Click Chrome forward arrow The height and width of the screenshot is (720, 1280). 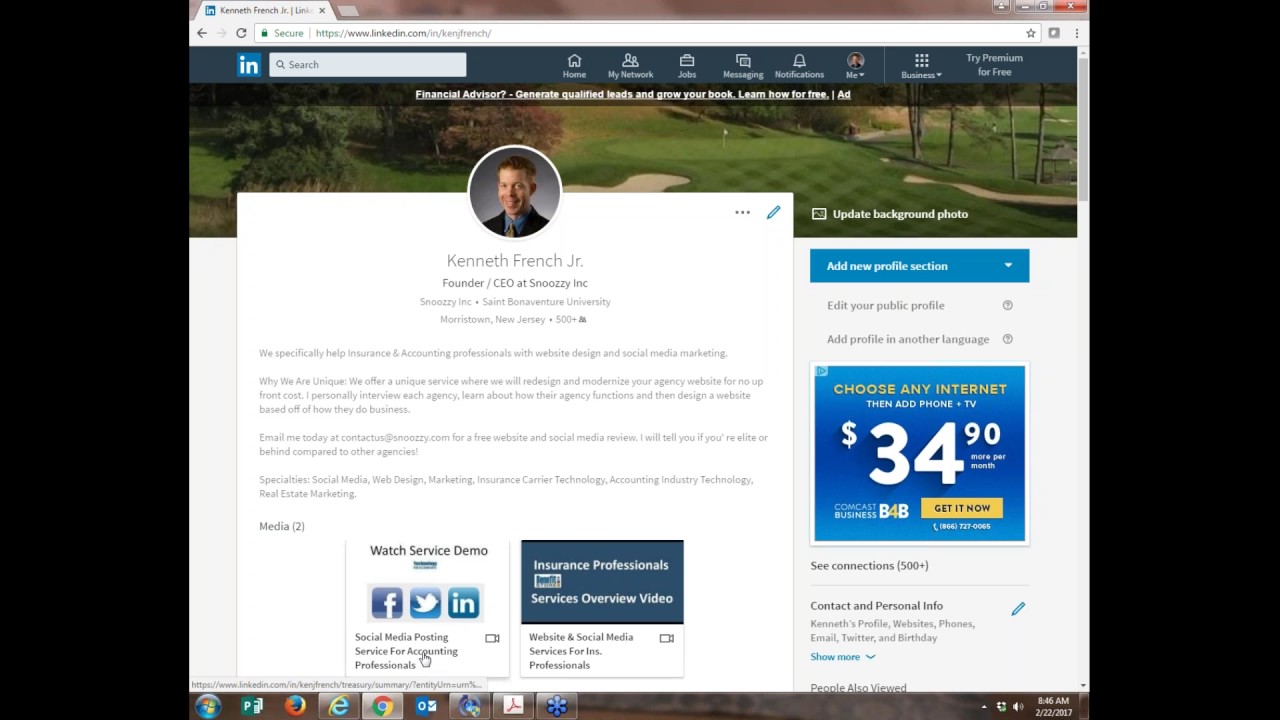[221, 33]
